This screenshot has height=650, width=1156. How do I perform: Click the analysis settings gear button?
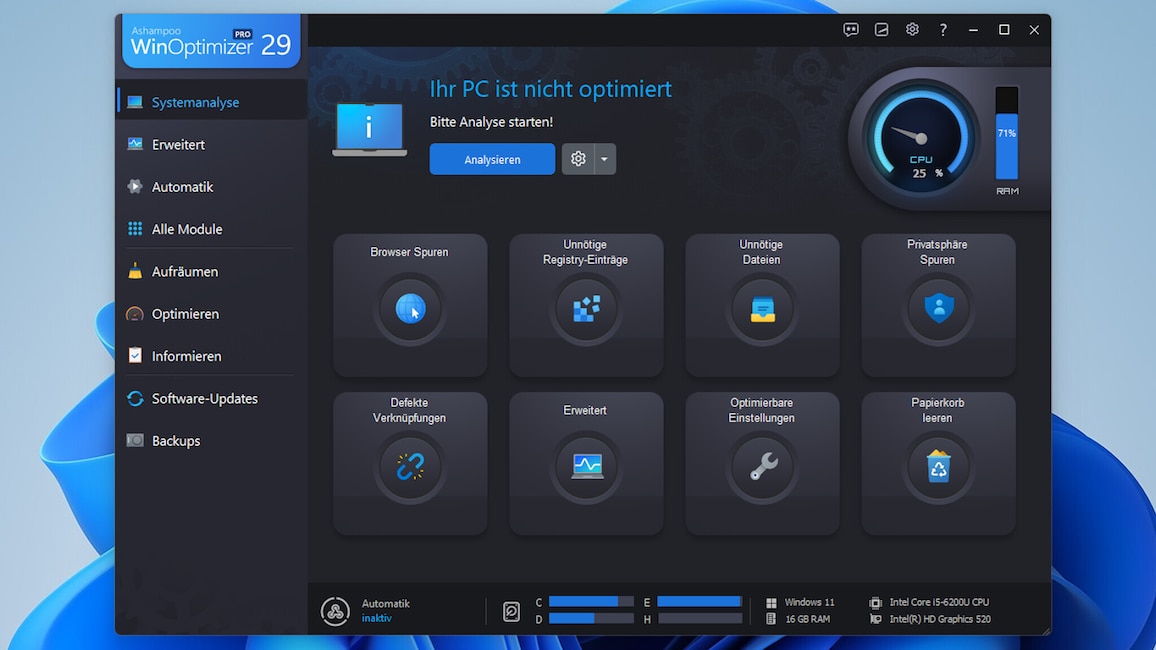[578, 158]
